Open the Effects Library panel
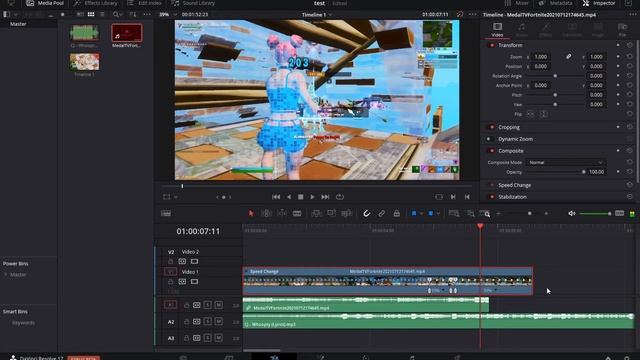640x360 pixels. click(x=96, y=3)
